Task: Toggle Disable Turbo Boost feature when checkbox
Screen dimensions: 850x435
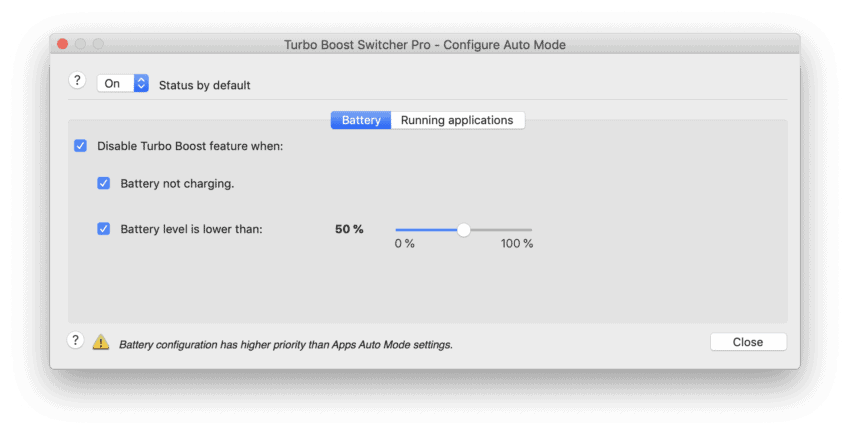Action: pos(80,146)
